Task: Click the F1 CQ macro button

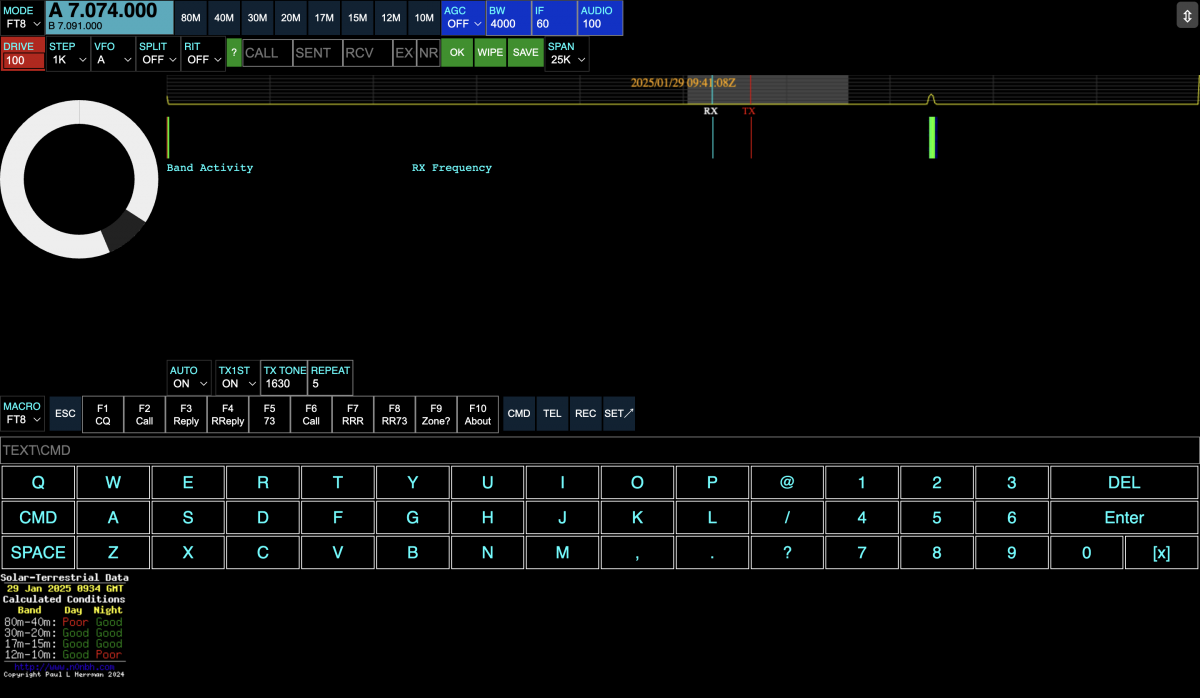Action: coord(102,414)
